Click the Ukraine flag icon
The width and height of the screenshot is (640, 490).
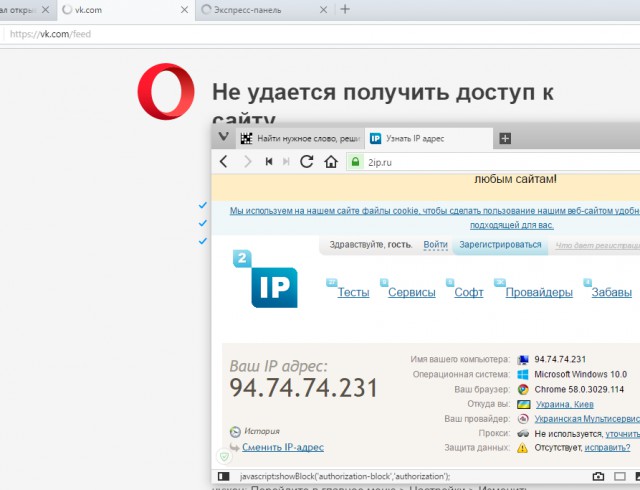523,404
